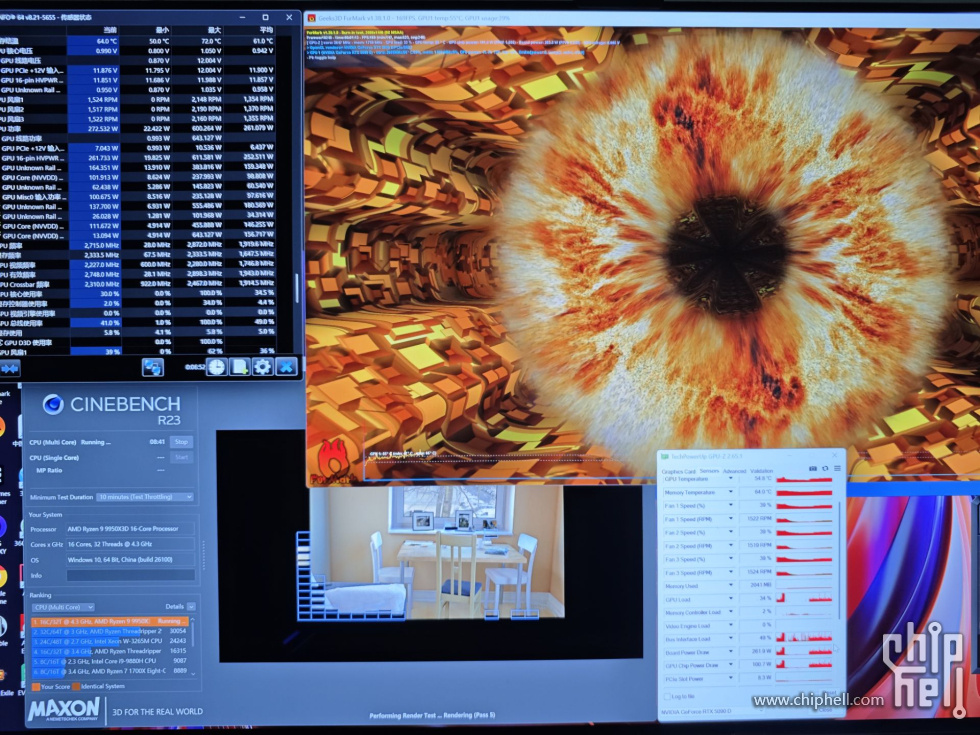Open Bus Interface Load dropdown arrow
This screenshot has width=980, height=735.
click(731, 639)
